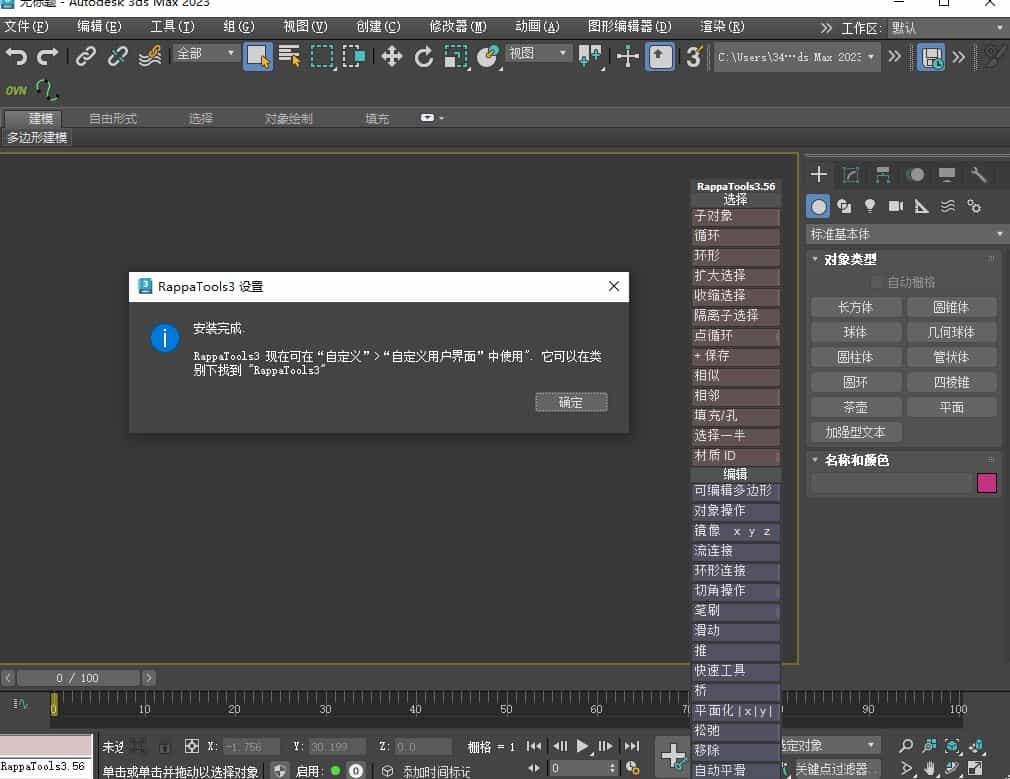Pick the object color swatch
The image size is (1010, 779).
click(x=987, y=483)
